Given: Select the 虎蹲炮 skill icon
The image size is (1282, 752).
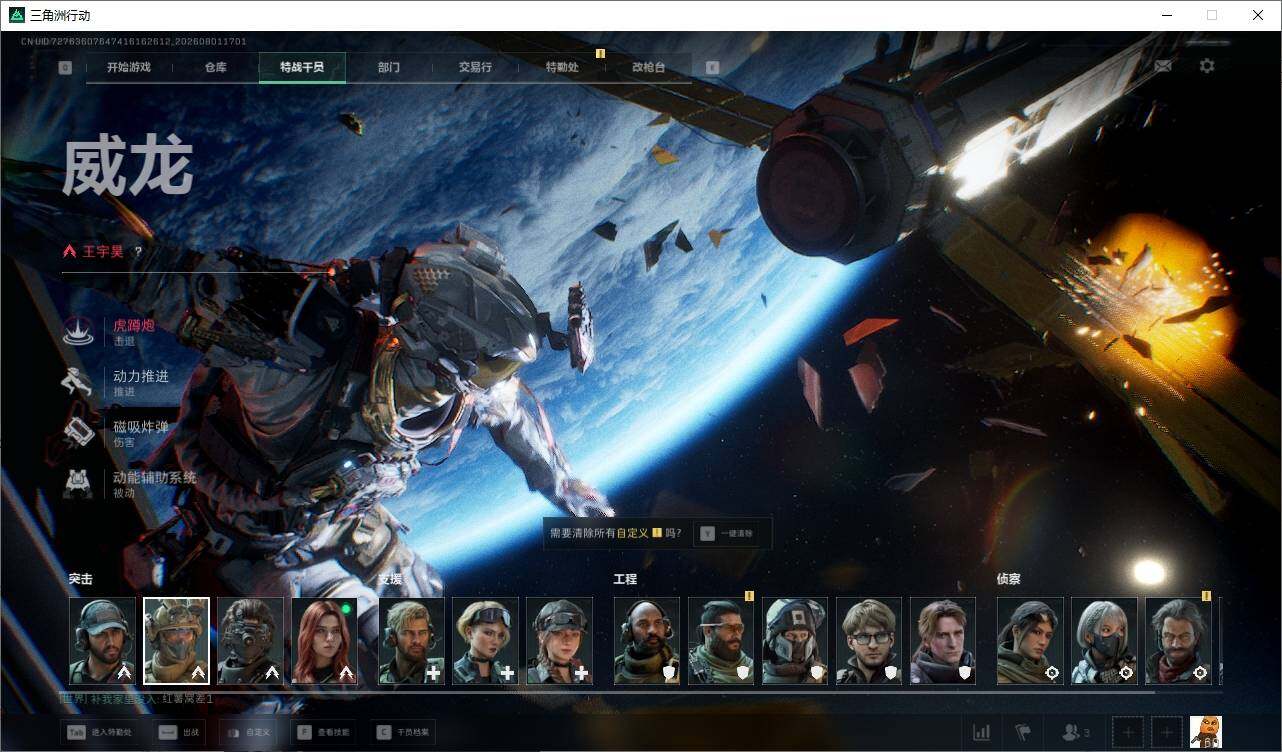Looking at the screenshot, I should pos(78,331).
